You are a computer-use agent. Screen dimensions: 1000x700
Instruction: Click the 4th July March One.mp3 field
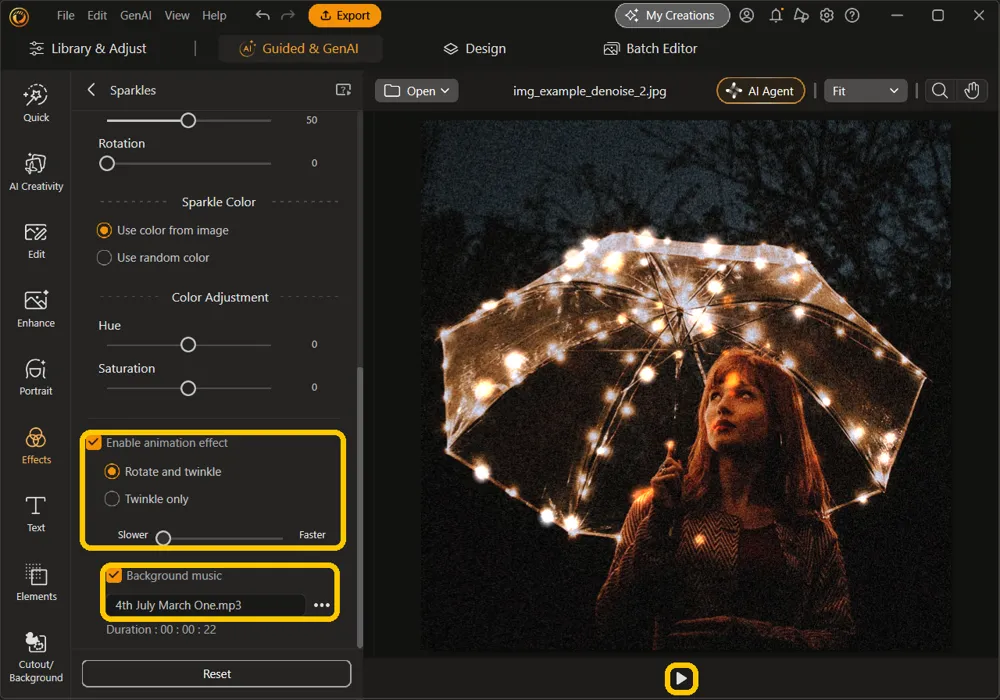(205, 605)
